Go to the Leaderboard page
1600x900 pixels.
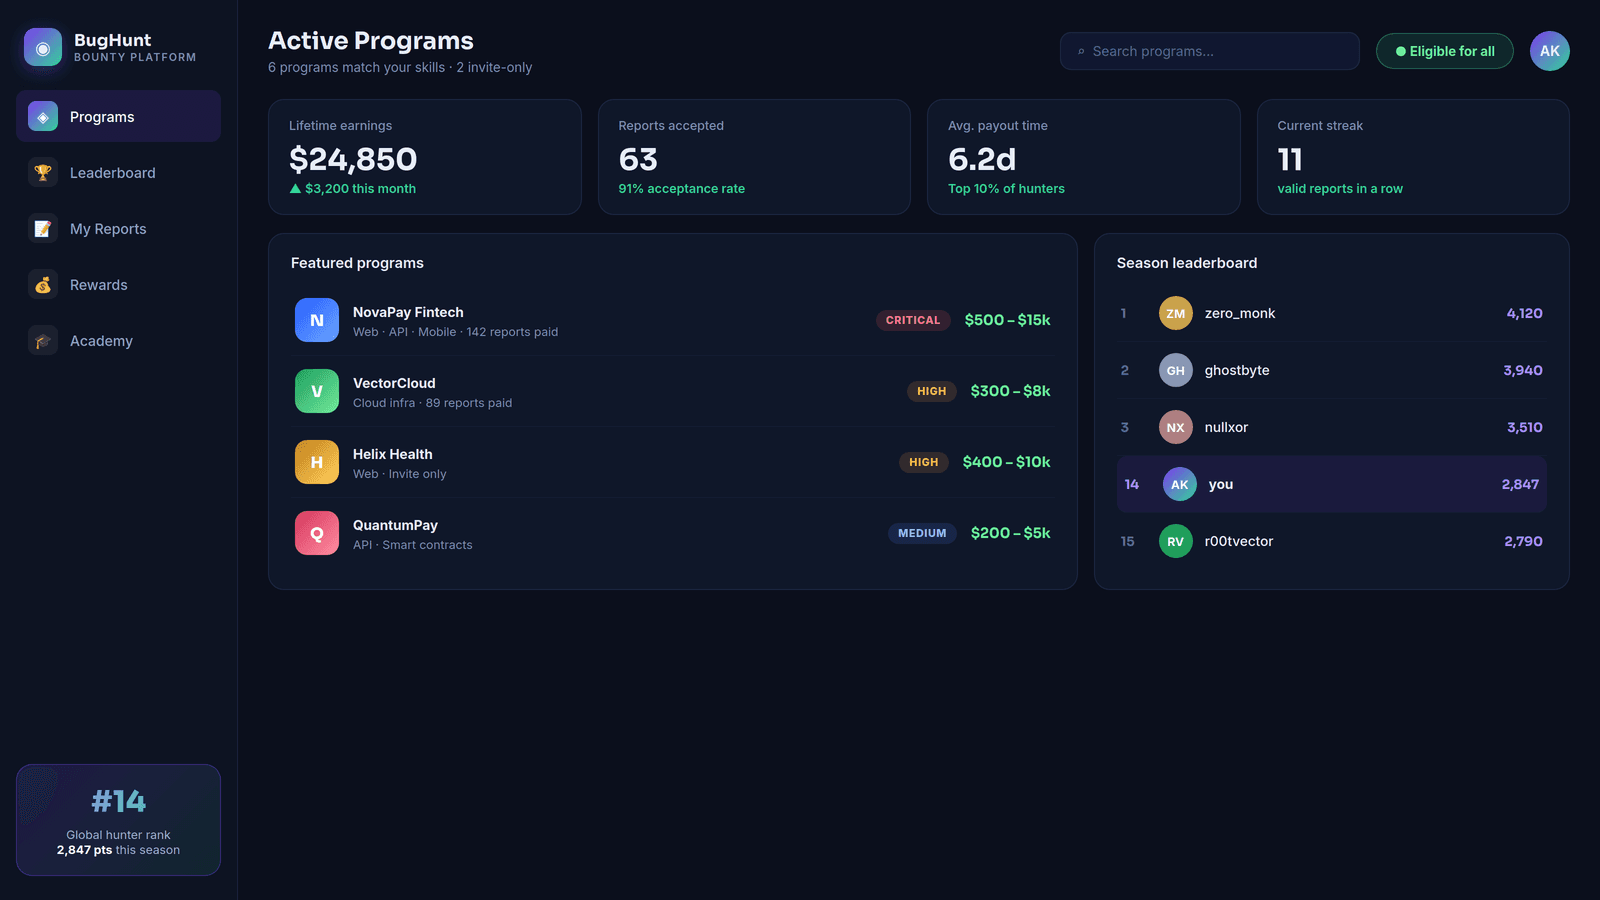[118, 173]
